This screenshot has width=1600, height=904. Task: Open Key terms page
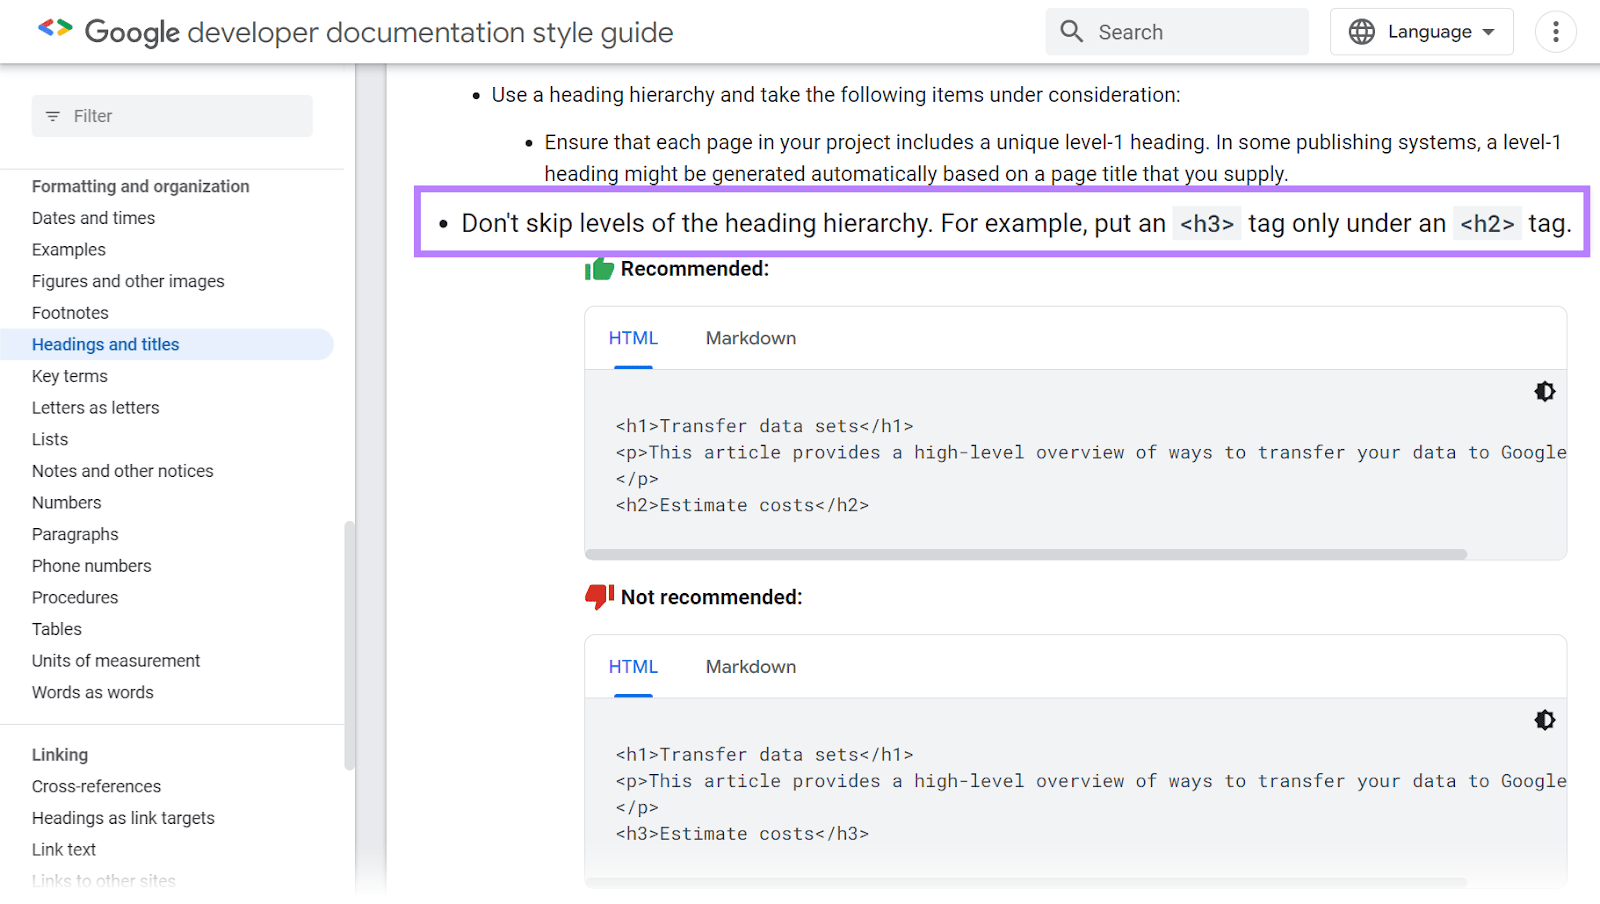[70, 376]
